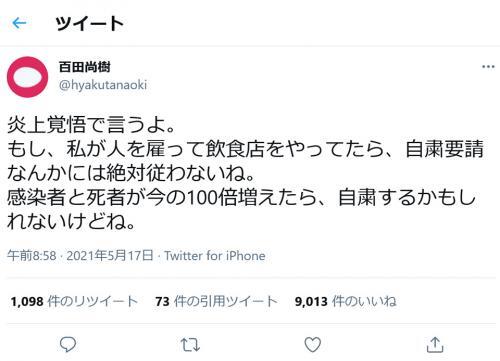
Task: Click the Twitter for iPhone source link
Action: pyautogui.click(x=215, y=256)
